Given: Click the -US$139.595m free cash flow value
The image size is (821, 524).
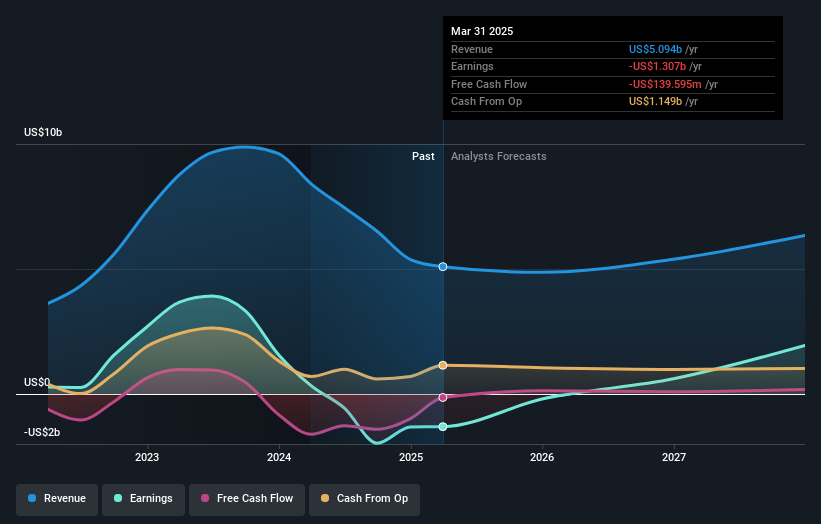Looking at the screenshot, I should coord(665,84).
